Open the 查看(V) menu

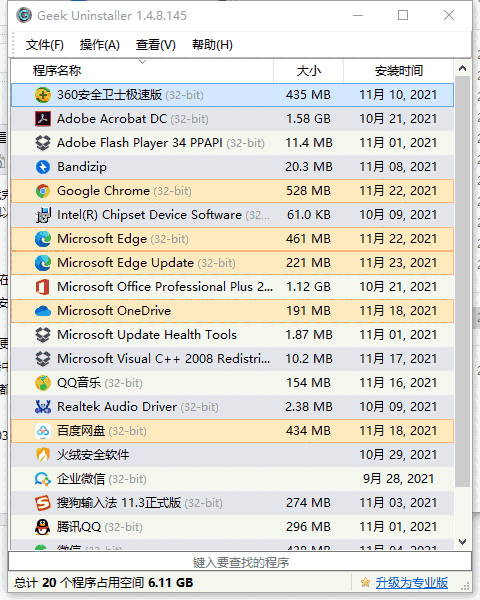tap(155, 45)
